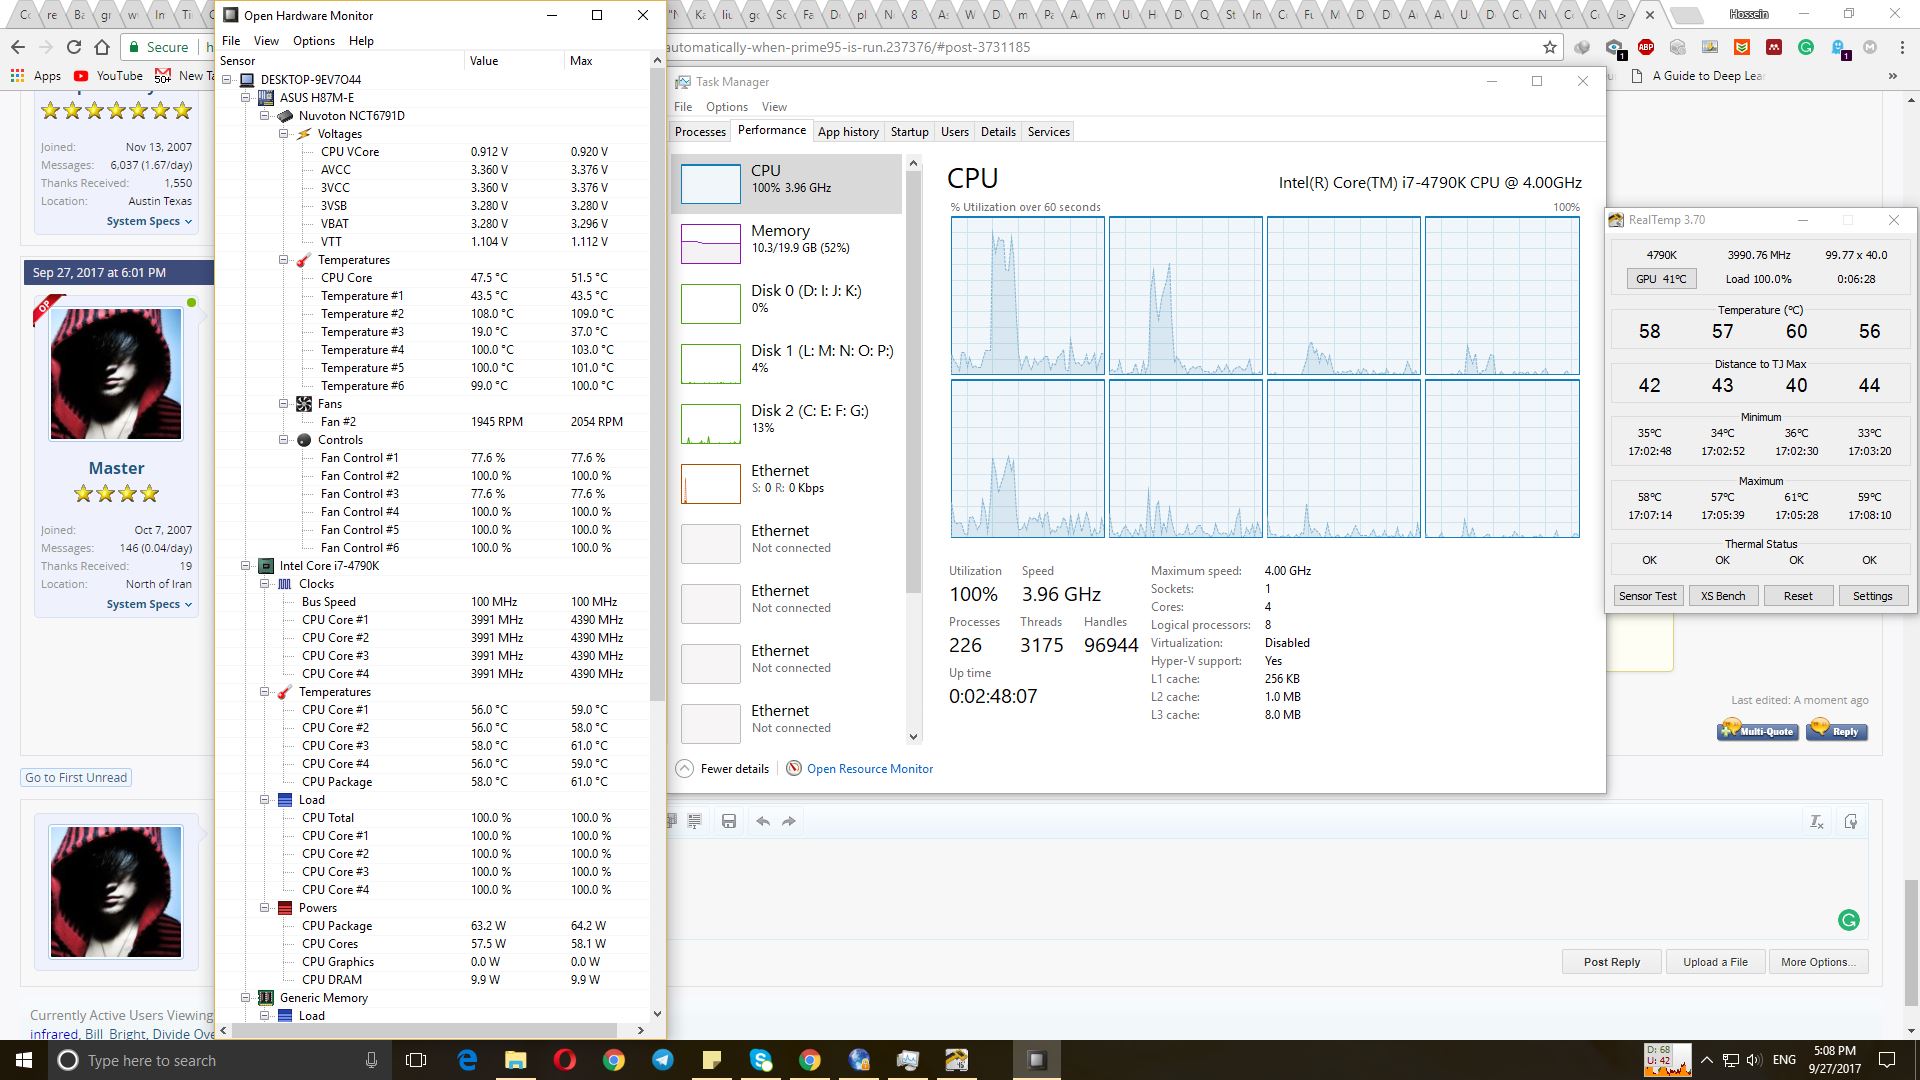Viewport: 1920px width, 1080px height.
Task: Click Reply button on forum post
Action: [1836, 731]
